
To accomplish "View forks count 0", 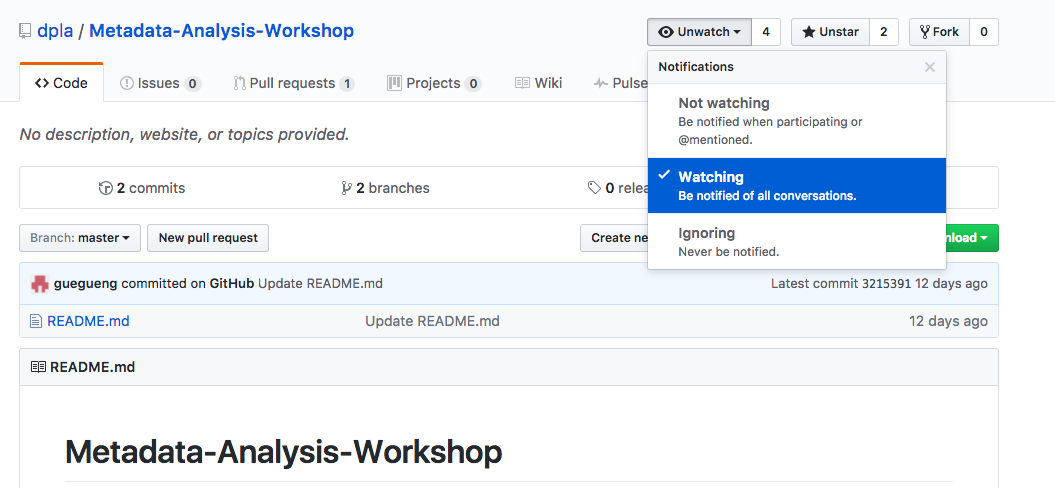I will (x=984, y=32).
